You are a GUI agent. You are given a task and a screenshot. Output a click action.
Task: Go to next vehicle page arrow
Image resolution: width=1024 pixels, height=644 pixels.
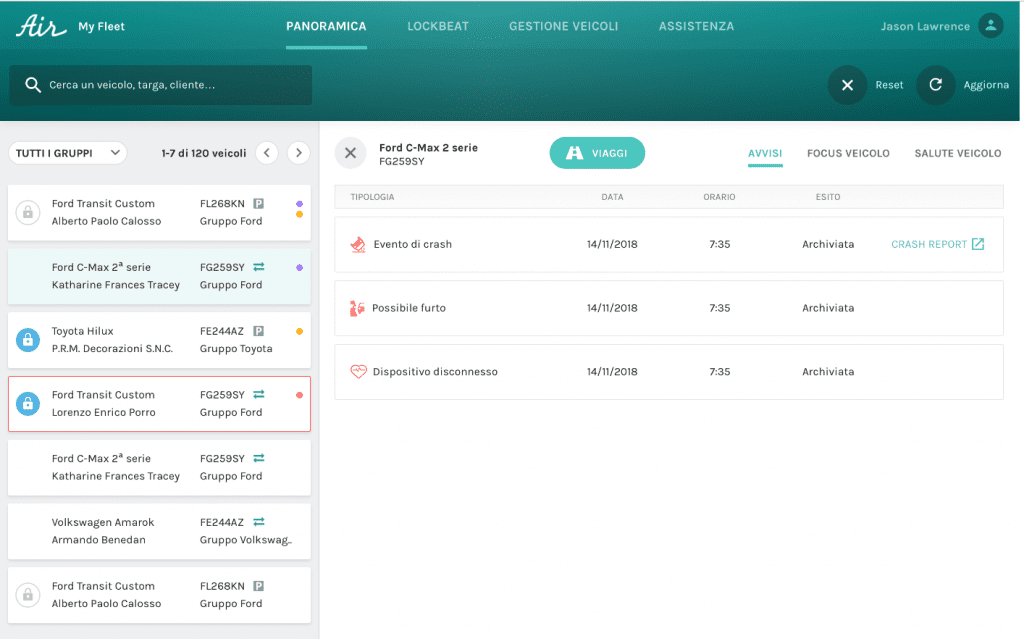(x=298, y=153)
